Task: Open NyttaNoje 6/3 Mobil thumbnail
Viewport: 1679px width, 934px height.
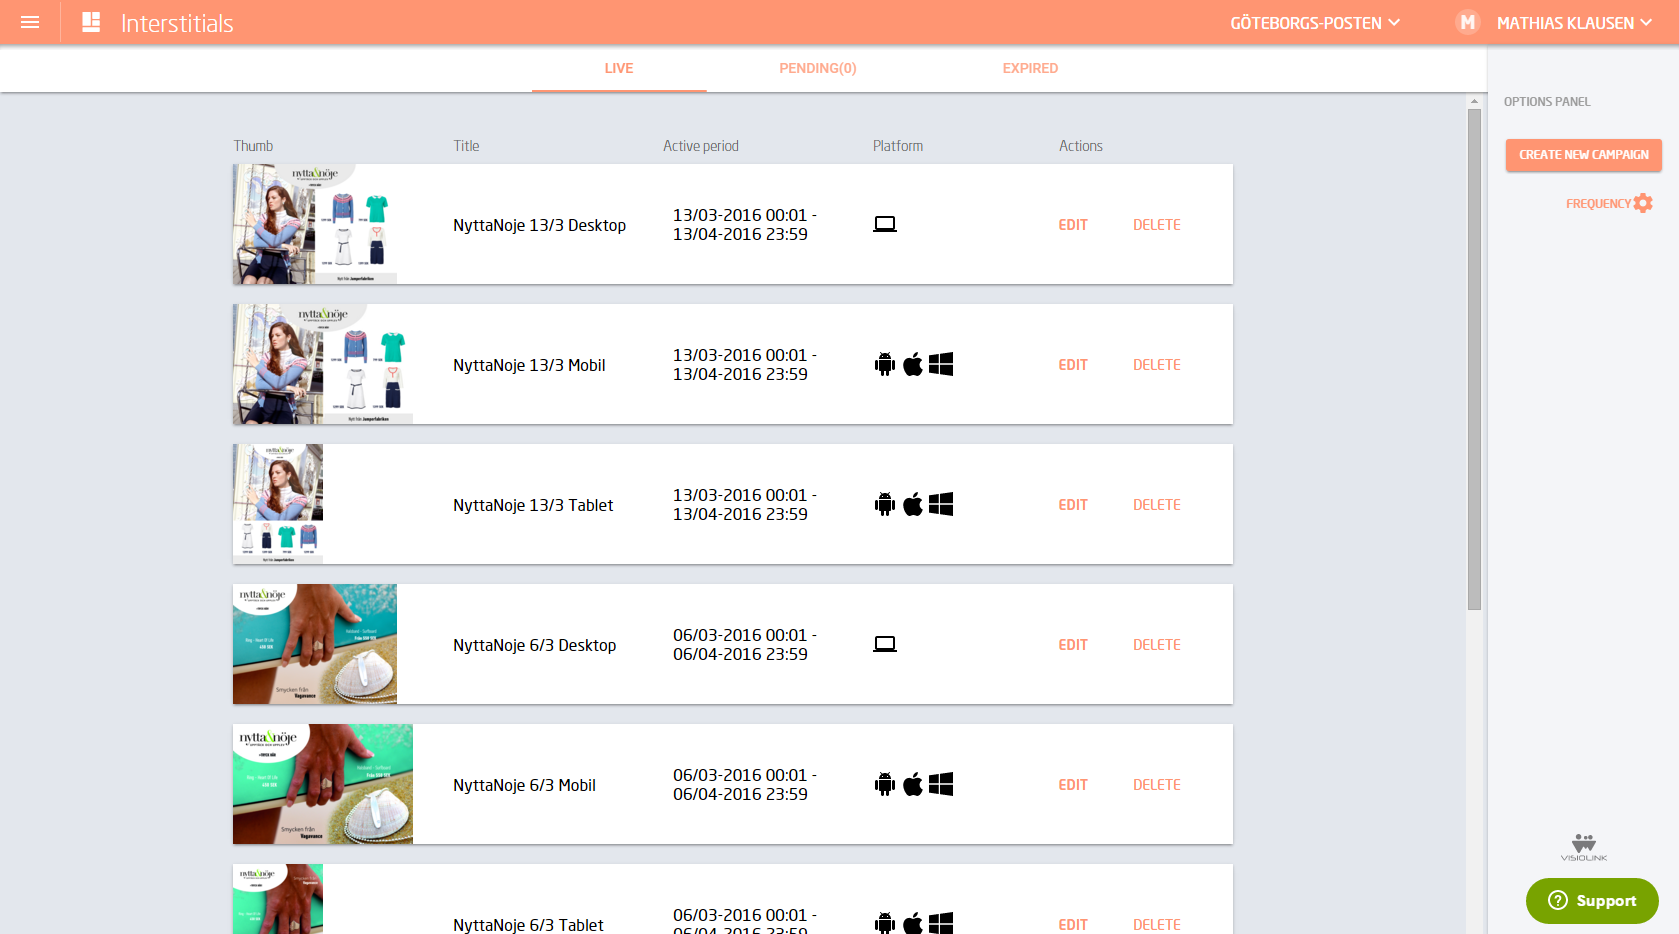Action: coord(323,784)
